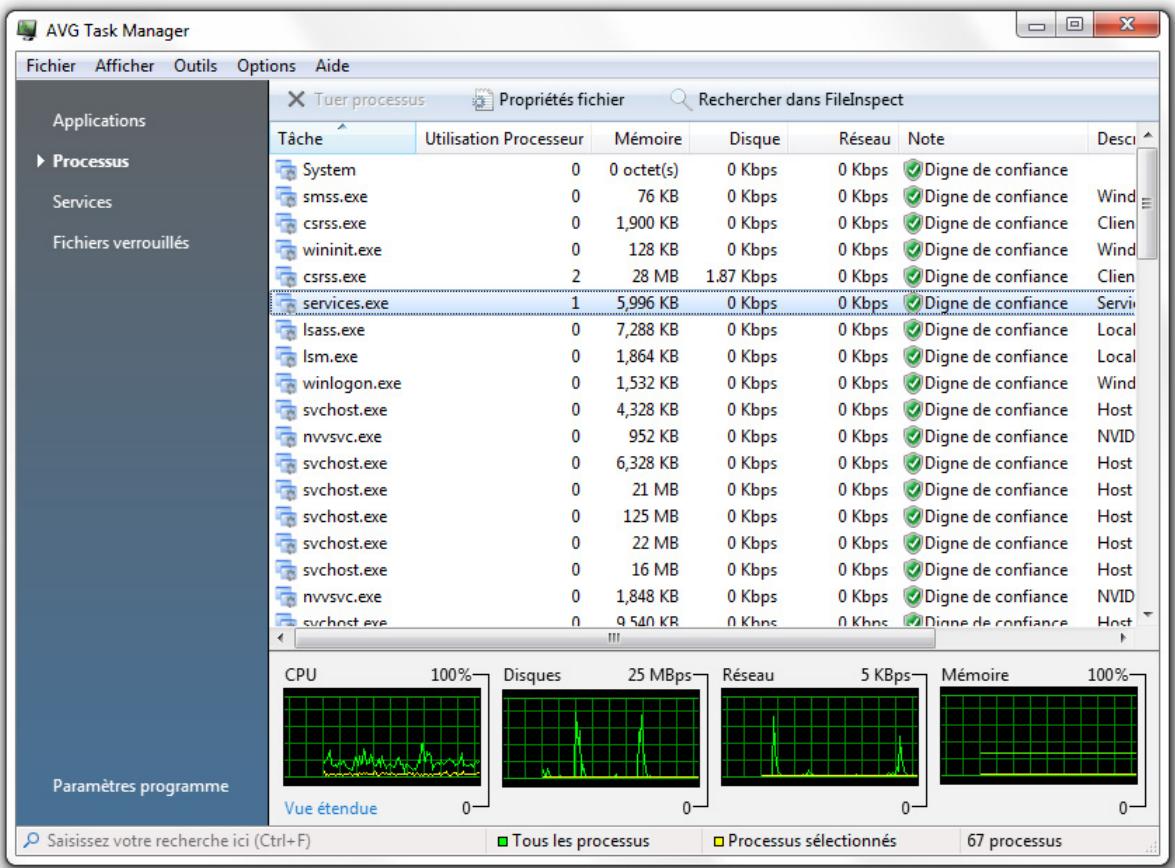Click Propriétés fichier button
The height and width of the screenshot is (868, 1175).
[x=548, y=100]
